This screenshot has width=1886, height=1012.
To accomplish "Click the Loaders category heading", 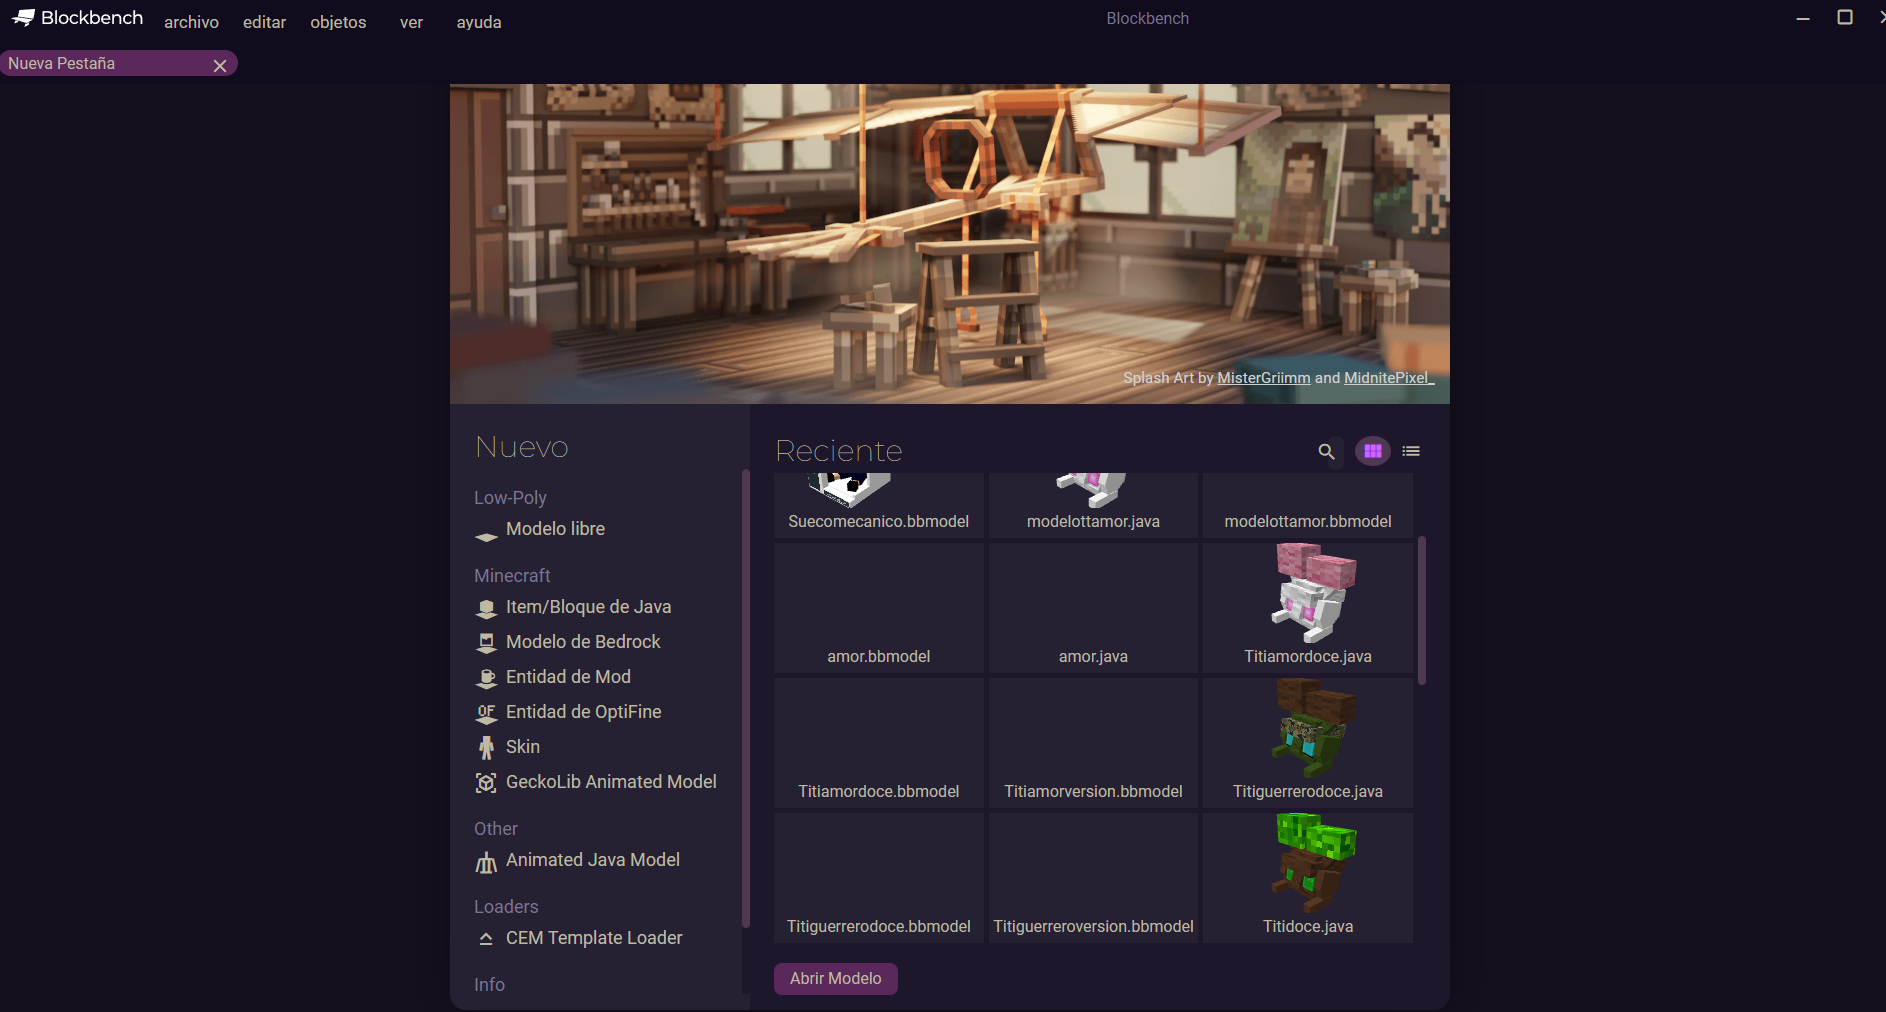I will (x=506, y=907).
